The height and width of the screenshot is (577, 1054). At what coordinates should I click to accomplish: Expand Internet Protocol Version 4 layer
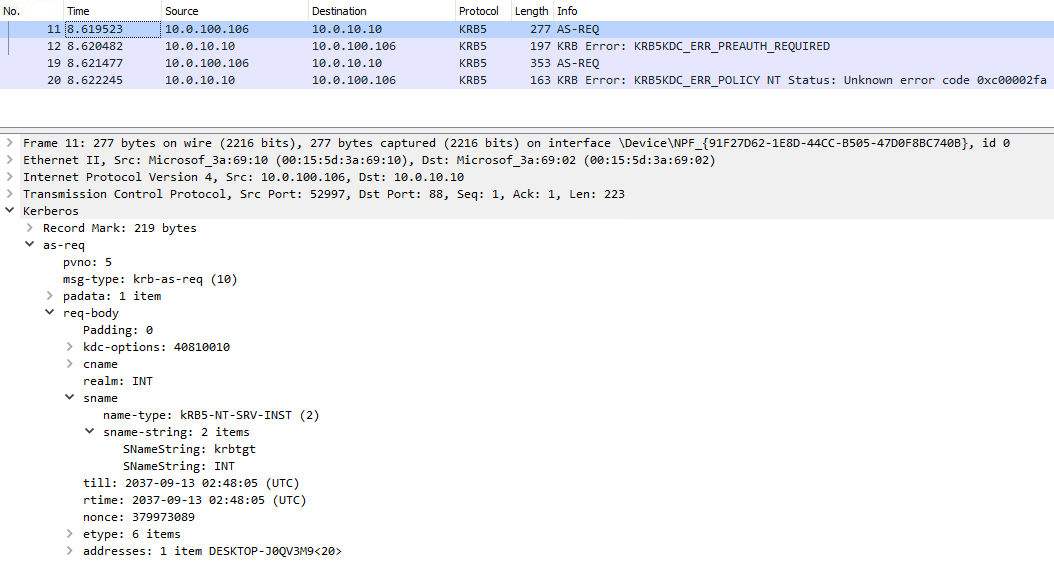pyautogui.click(x=9, y=177)
